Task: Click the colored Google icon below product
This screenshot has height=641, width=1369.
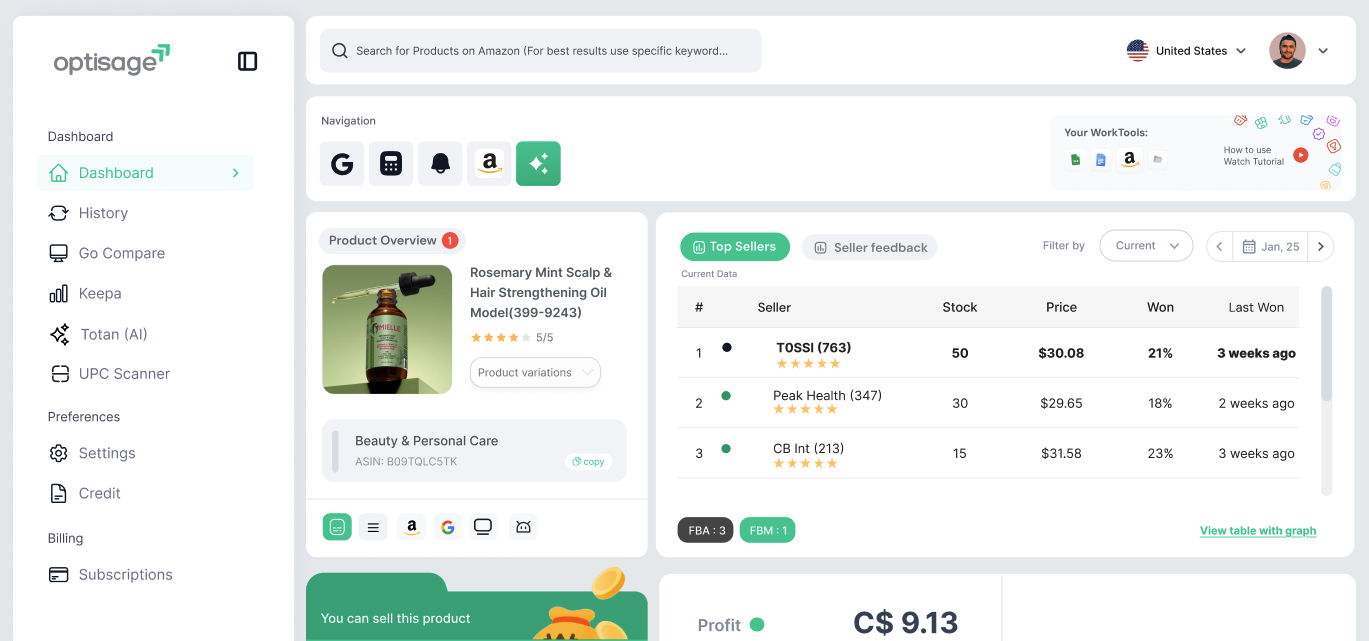Action: (448, 527)
